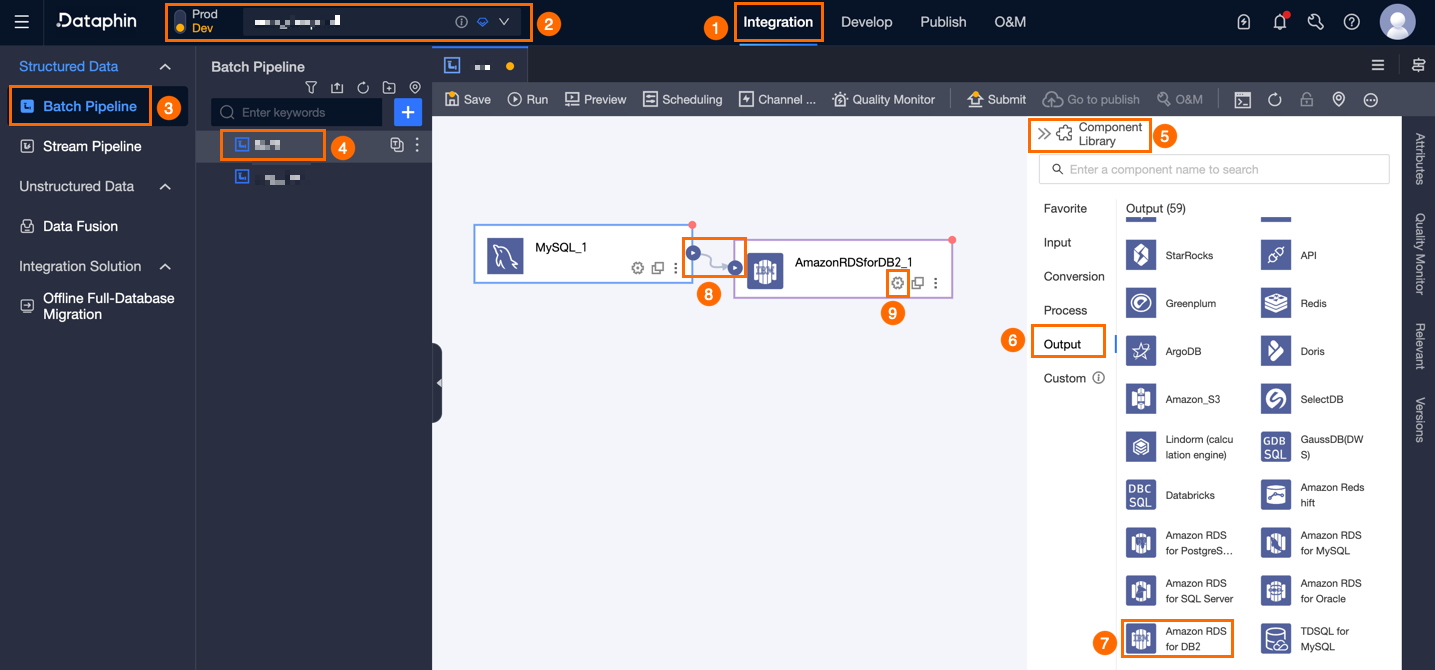Expand the project selector dropdown arrow
The image size is (1435, 670).
504,21
